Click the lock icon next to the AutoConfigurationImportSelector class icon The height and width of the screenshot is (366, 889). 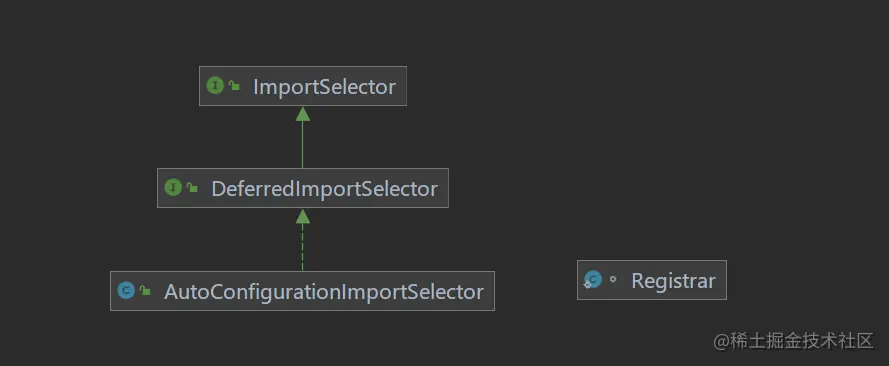click(x=145, y=291)
